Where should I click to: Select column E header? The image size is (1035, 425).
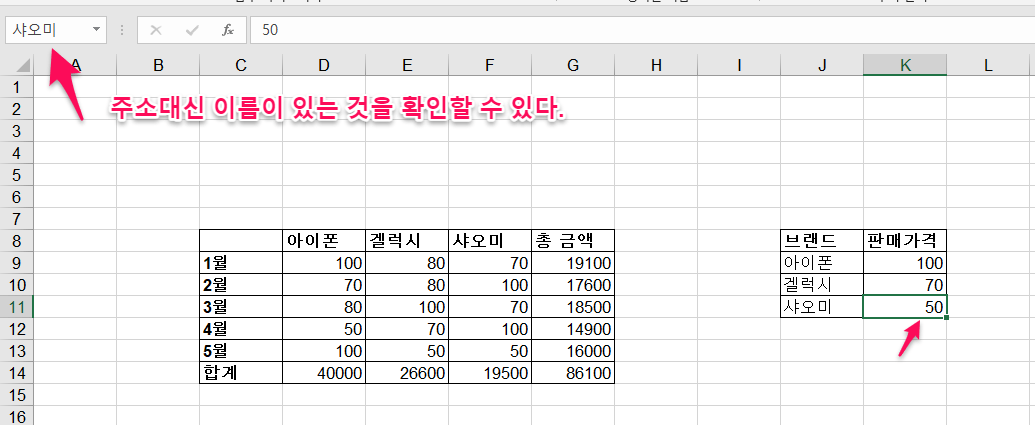click(407, 65)
